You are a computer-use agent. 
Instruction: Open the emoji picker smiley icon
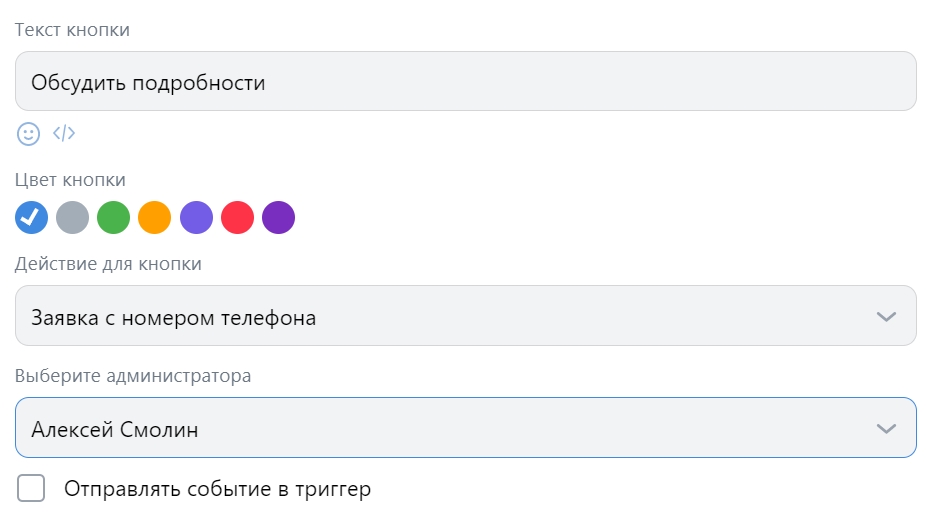[x=28, y=133]
